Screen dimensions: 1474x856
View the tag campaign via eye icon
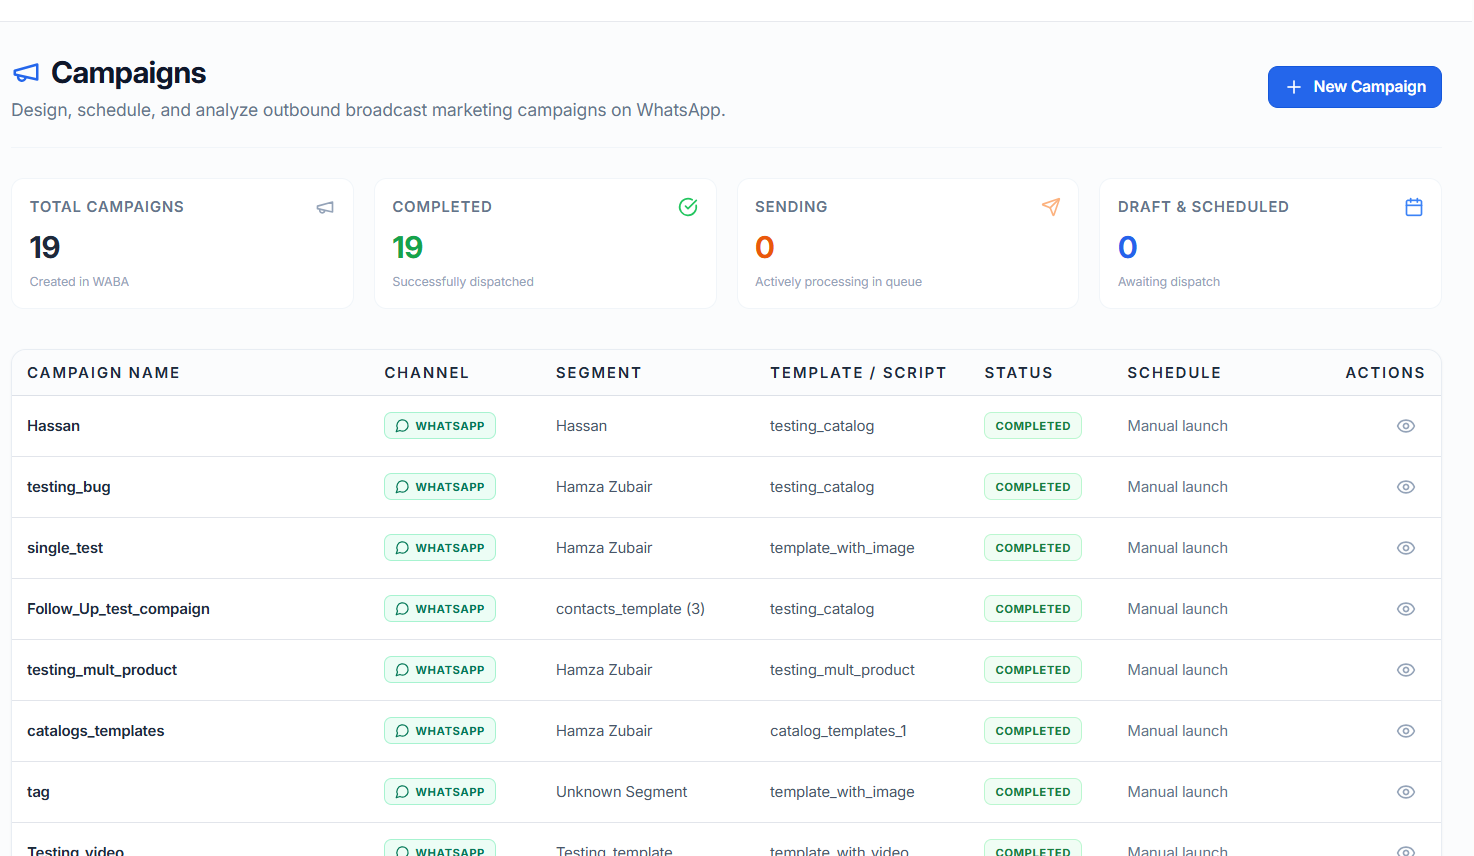pos(1406,792)
